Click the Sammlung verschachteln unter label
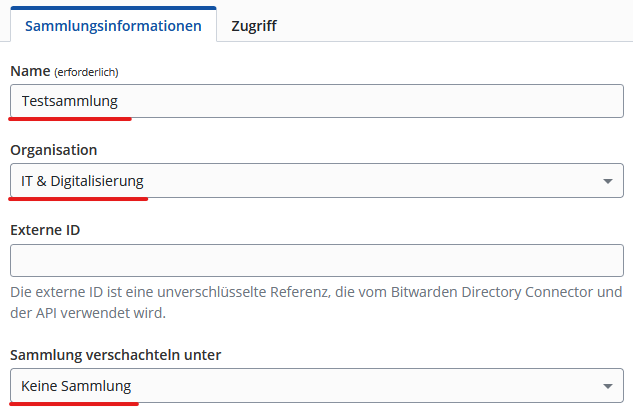The height and width of the screenshot is (414, 633). [115, 355]
